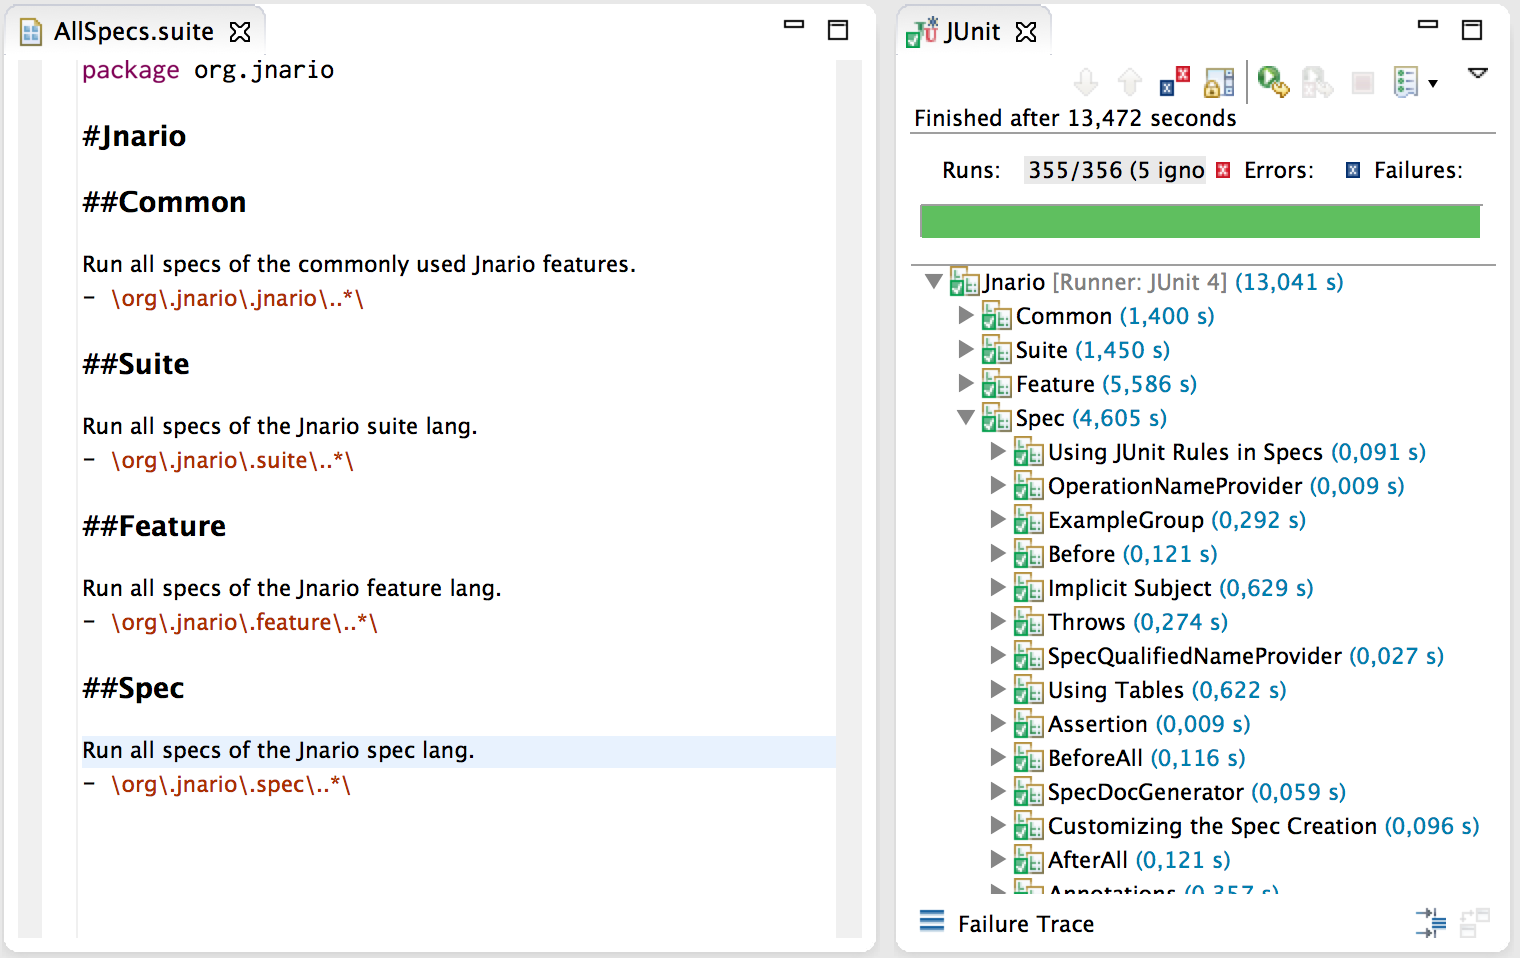Open JUnit view menu triangle
Screen dimensions: 1520x958
pos(1478,73)
